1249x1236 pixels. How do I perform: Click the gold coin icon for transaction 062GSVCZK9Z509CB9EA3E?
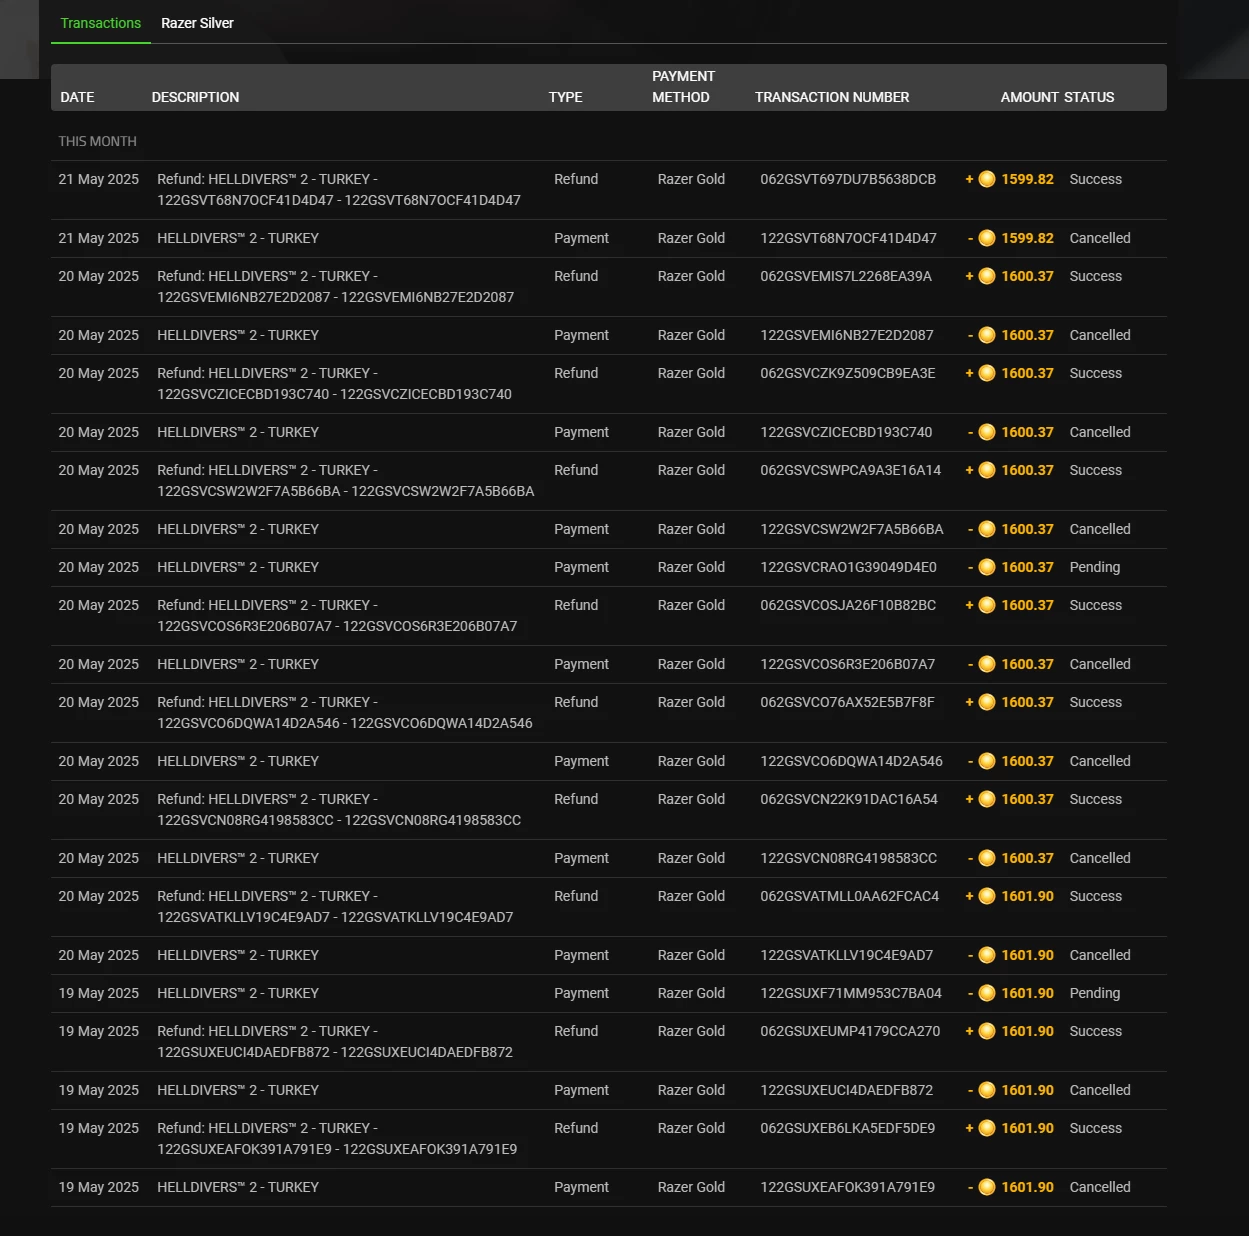(987, 373)
